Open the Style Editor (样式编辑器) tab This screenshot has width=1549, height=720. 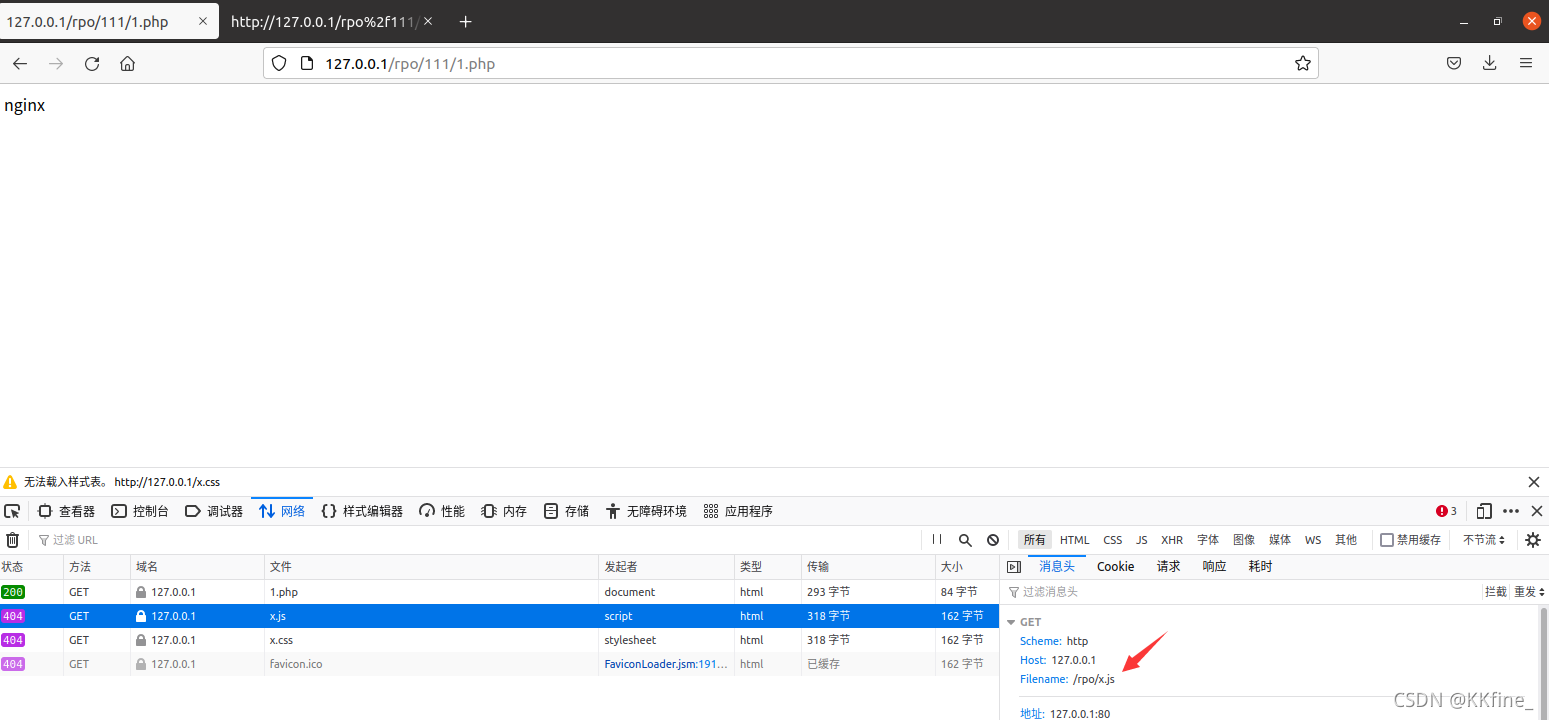pos(362,511)
